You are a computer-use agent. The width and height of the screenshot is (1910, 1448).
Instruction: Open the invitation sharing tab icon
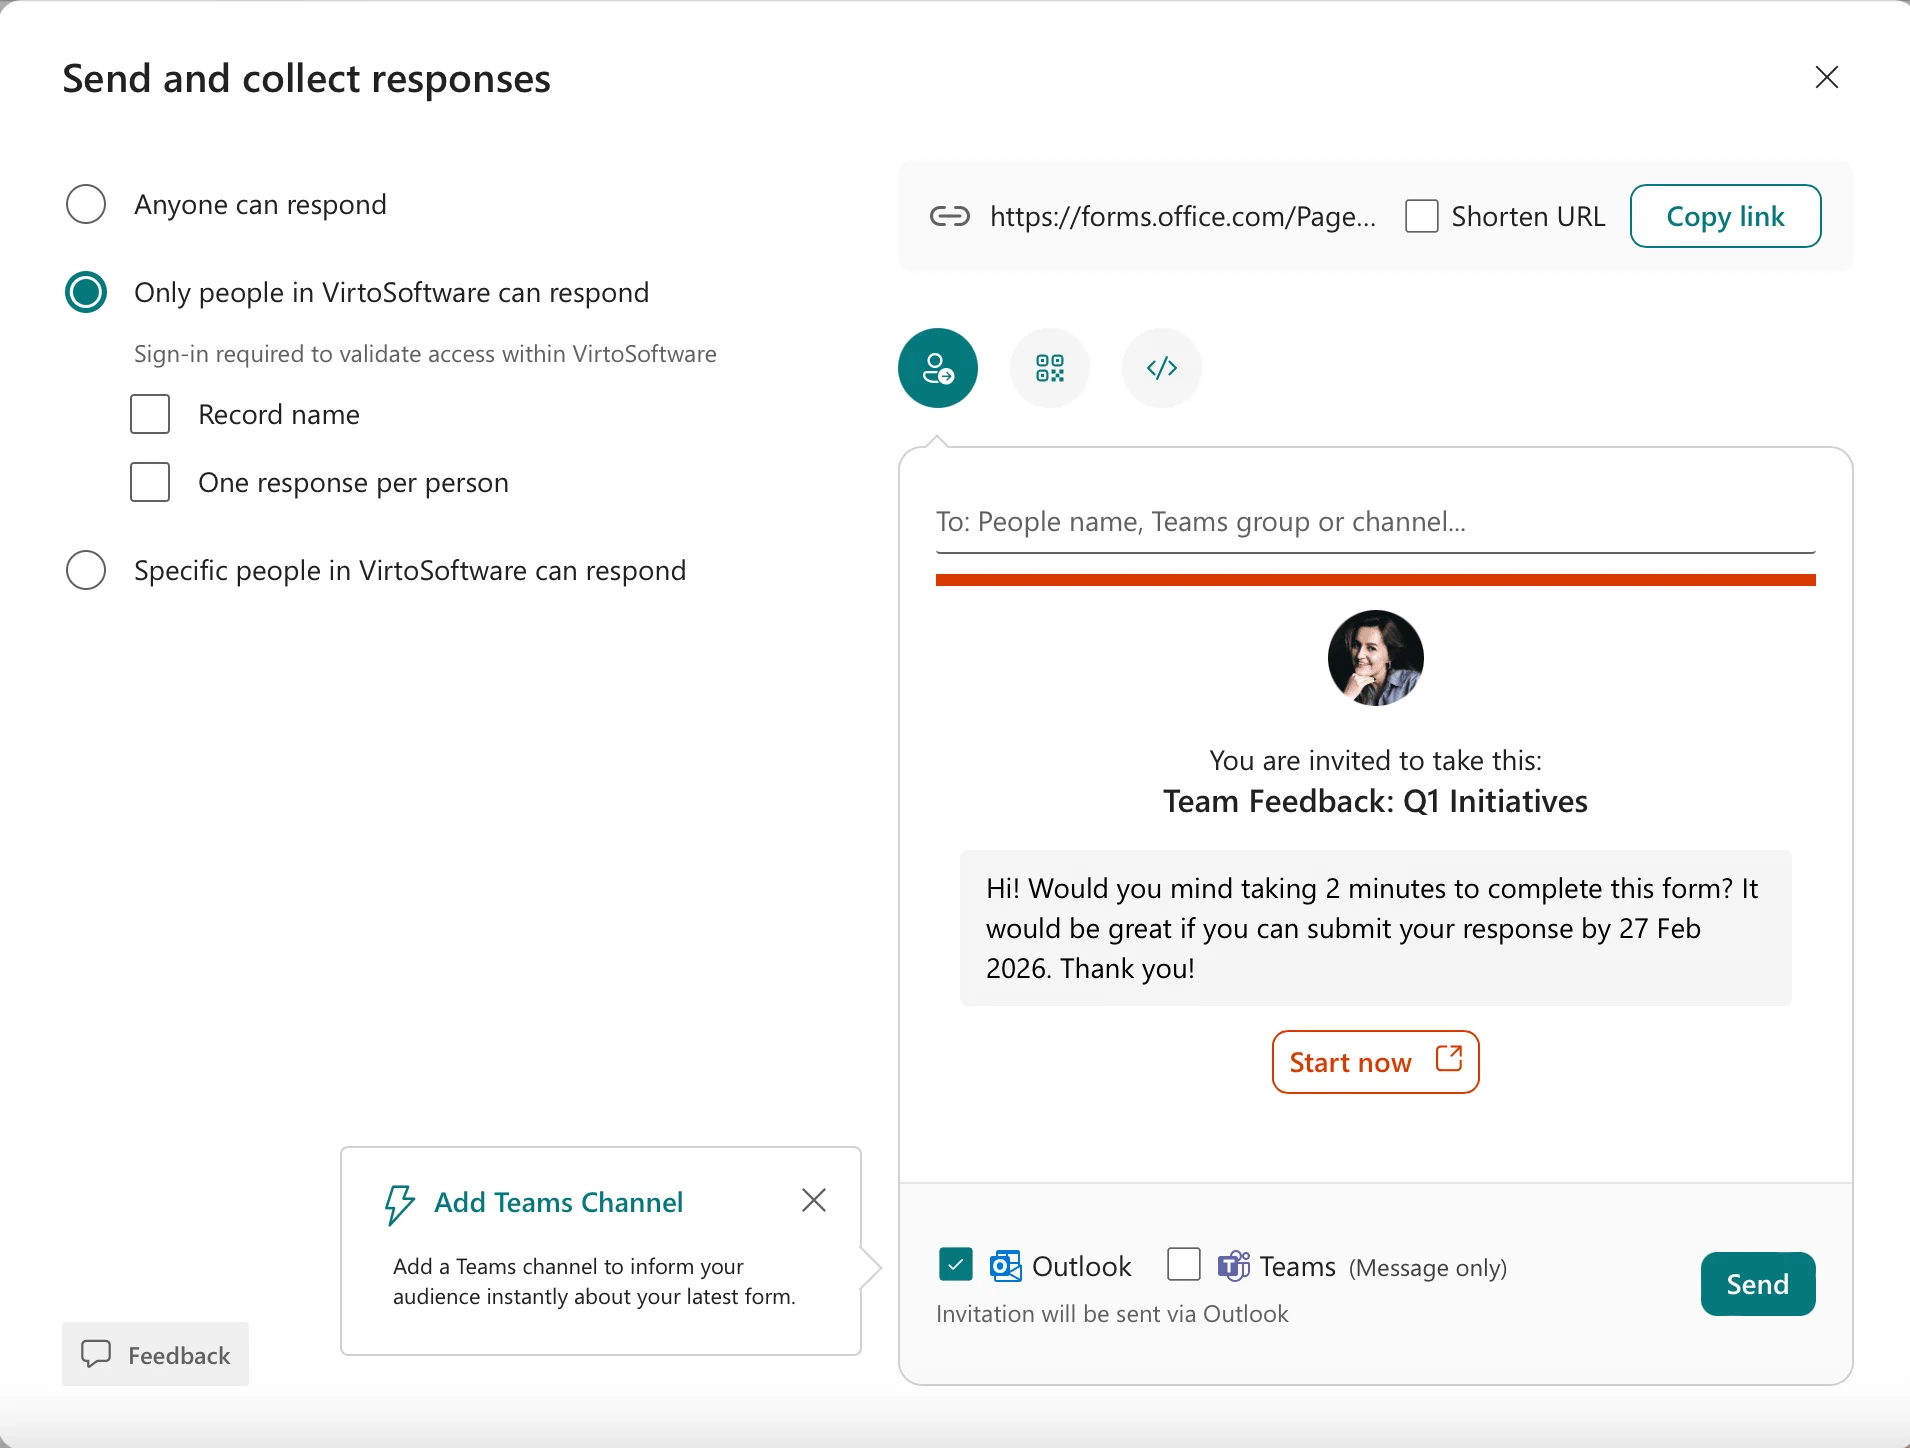[x=937, y=368]
